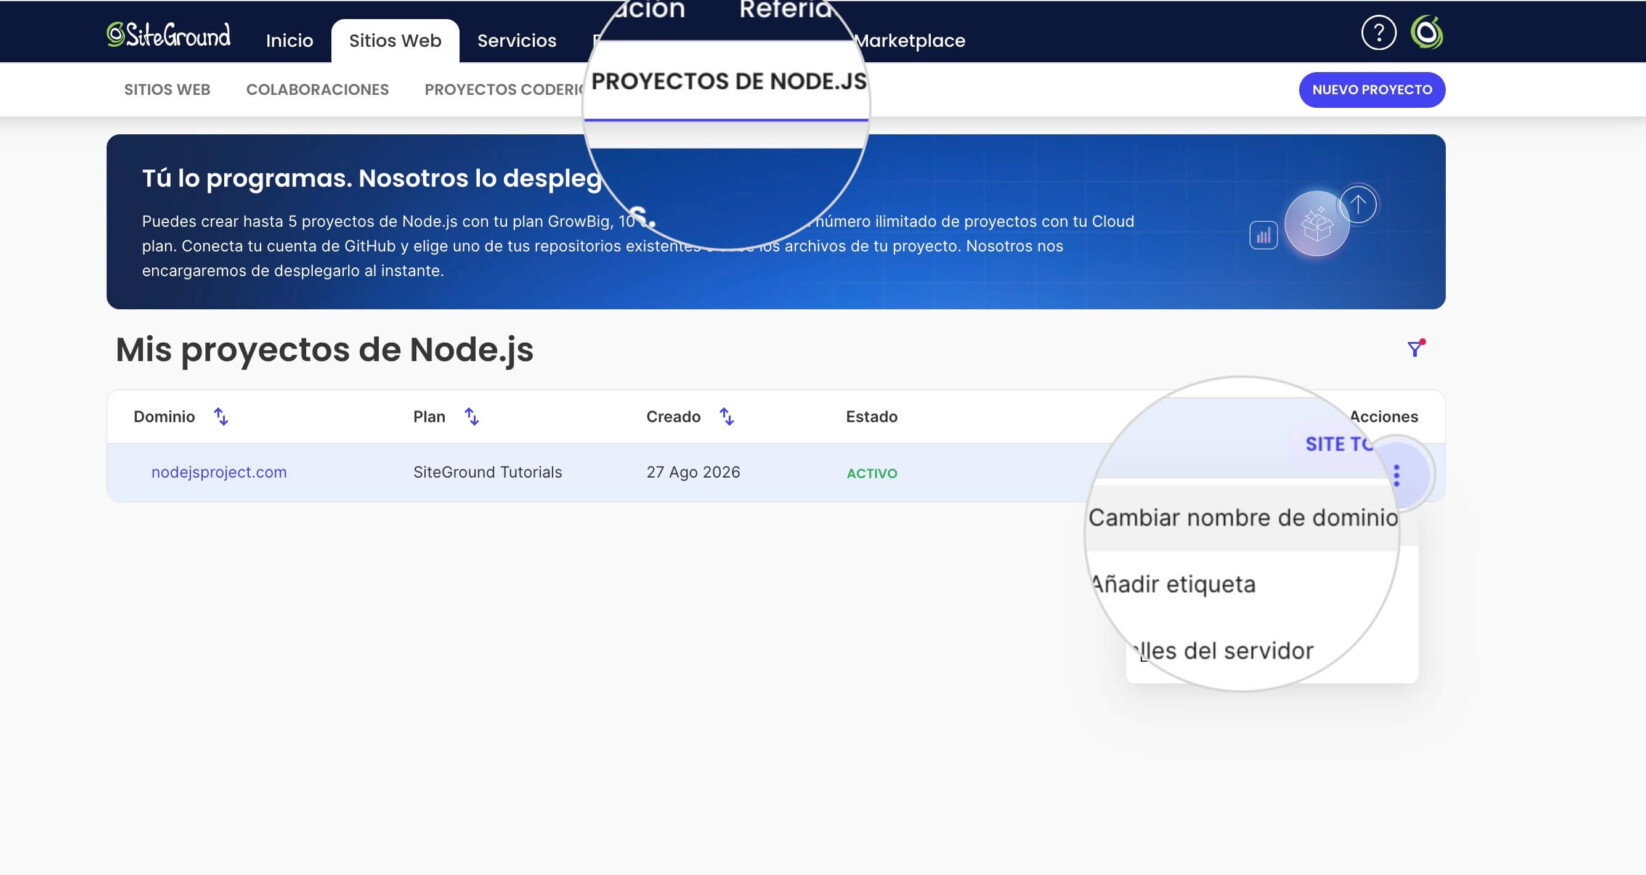Click the NUEVO PROYECTO button
The image size is (1646, 875).
pyautogui.click(x=1372, y=89)
